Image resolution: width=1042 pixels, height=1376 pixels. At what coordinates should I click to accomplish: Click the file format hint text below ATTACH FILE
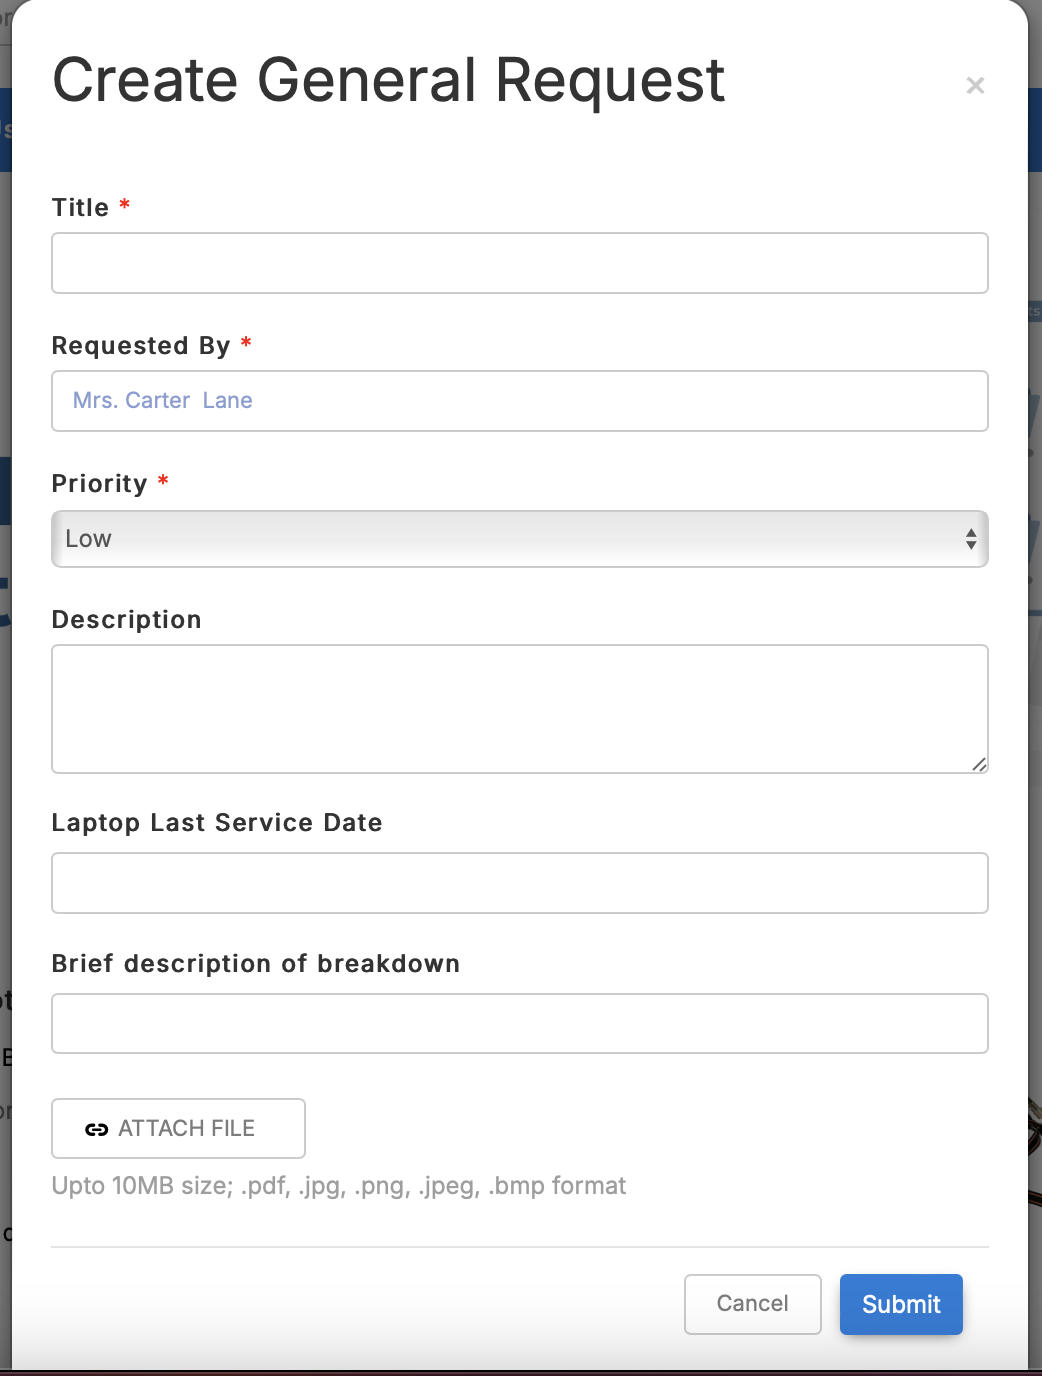coord(339,1185)
